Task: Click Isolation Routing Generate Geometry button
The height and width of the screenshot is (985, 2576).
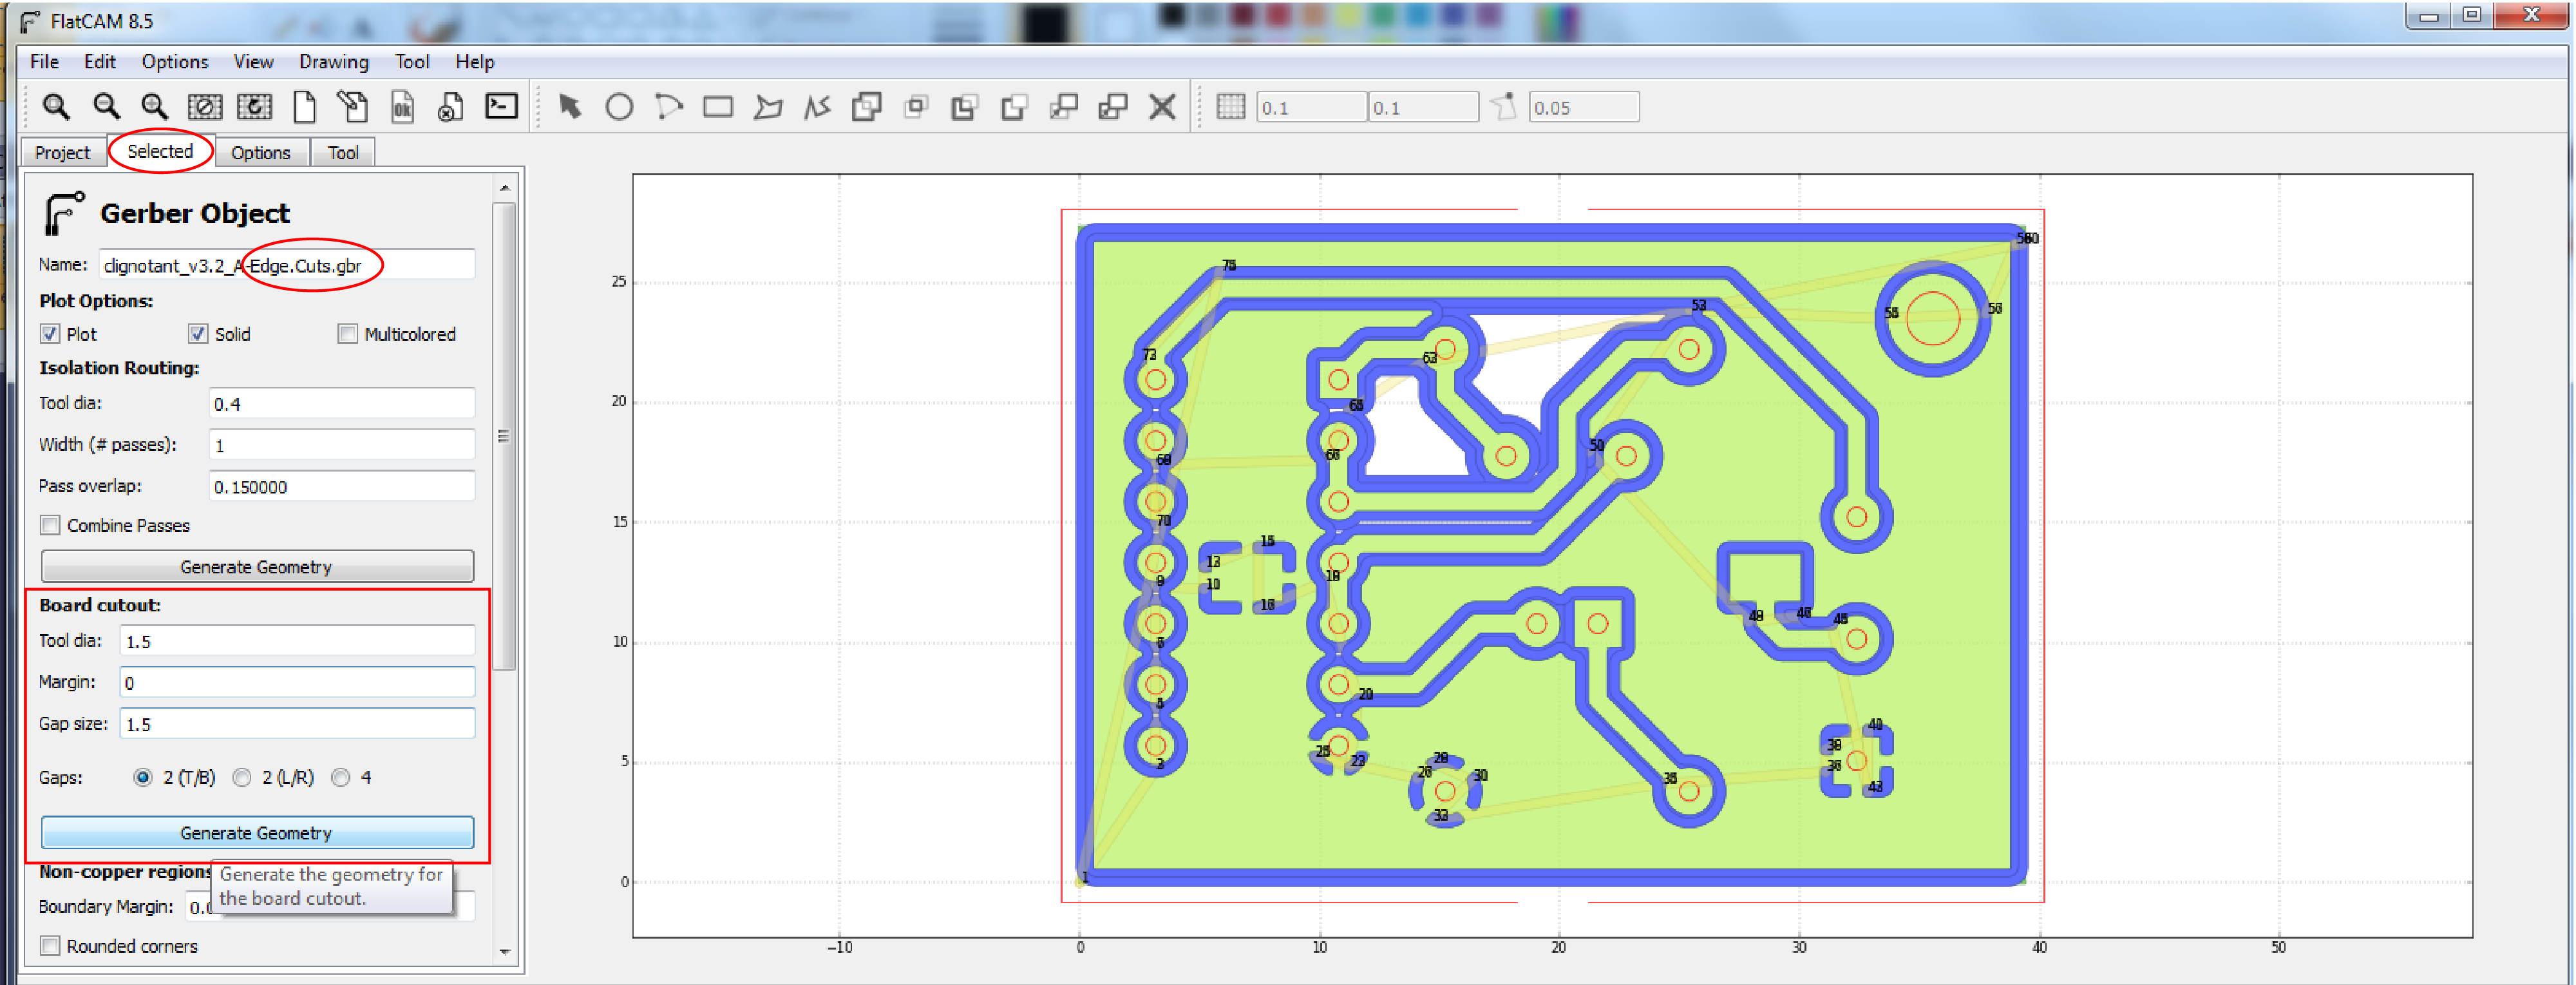Action: [257, 567]
